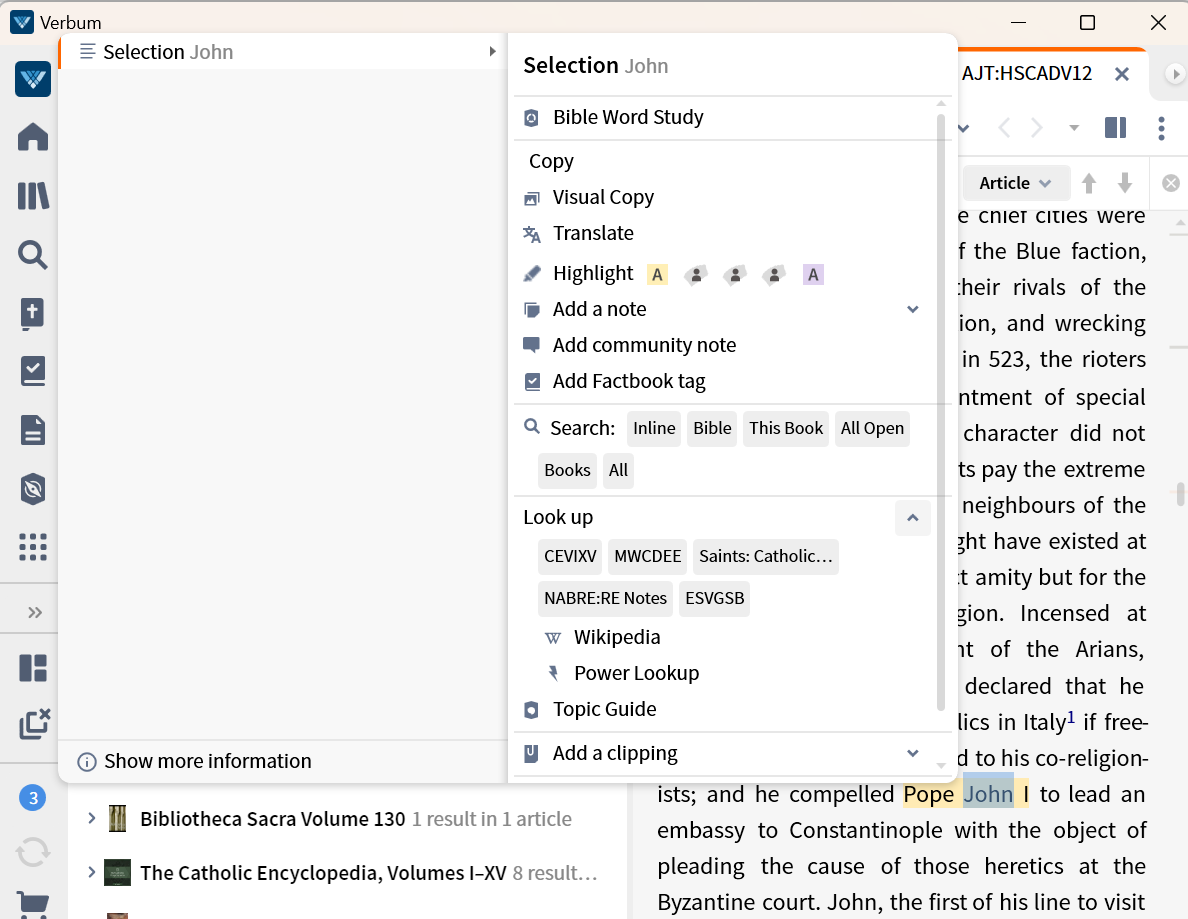Look up in CEVIXV
The height and width of the screenshot is (919, 1188).
point(570,557)
